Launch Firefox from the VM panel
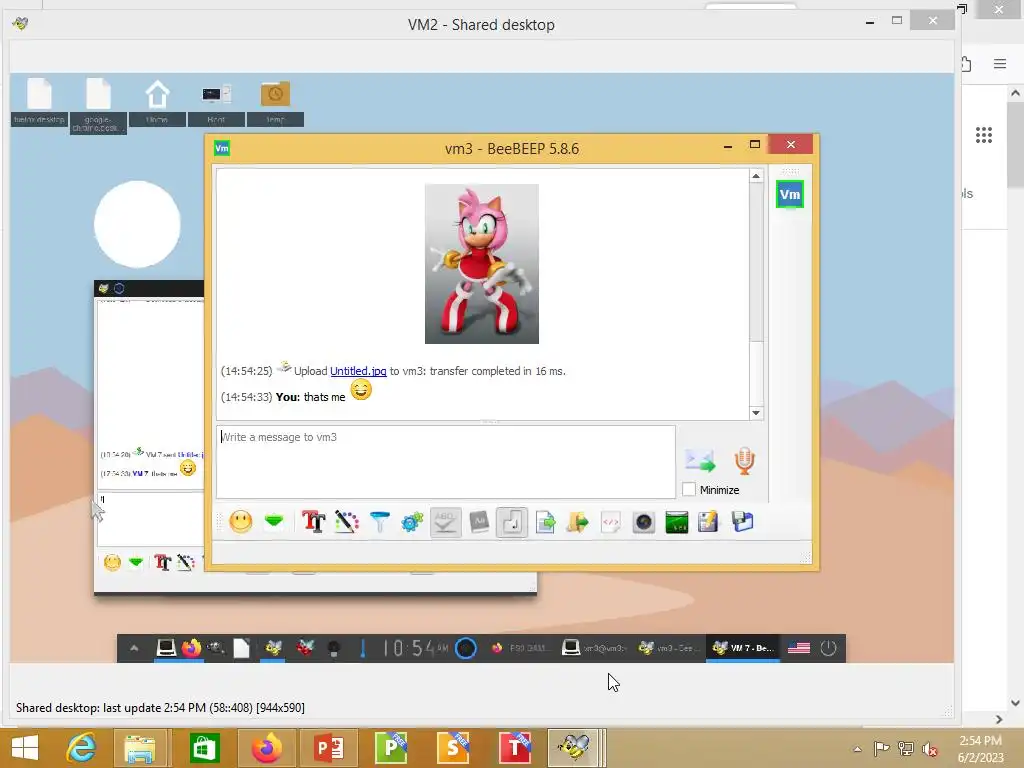 coord(191,648)
